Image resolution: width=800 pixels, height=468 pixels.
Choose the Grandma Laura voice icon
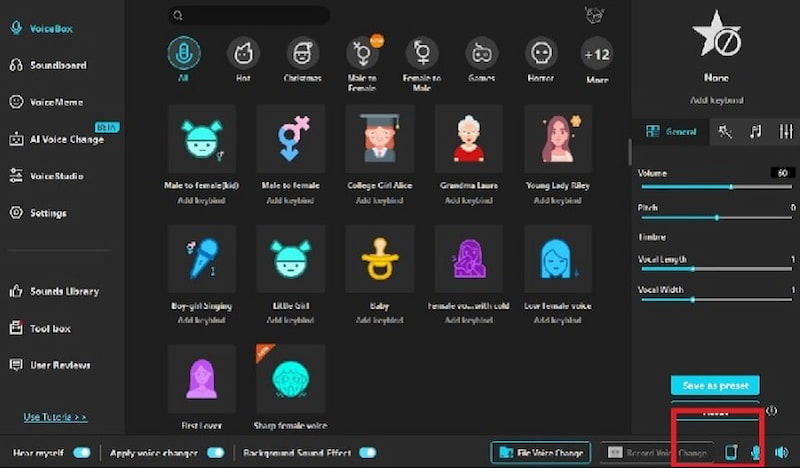(x=468, y=139)
